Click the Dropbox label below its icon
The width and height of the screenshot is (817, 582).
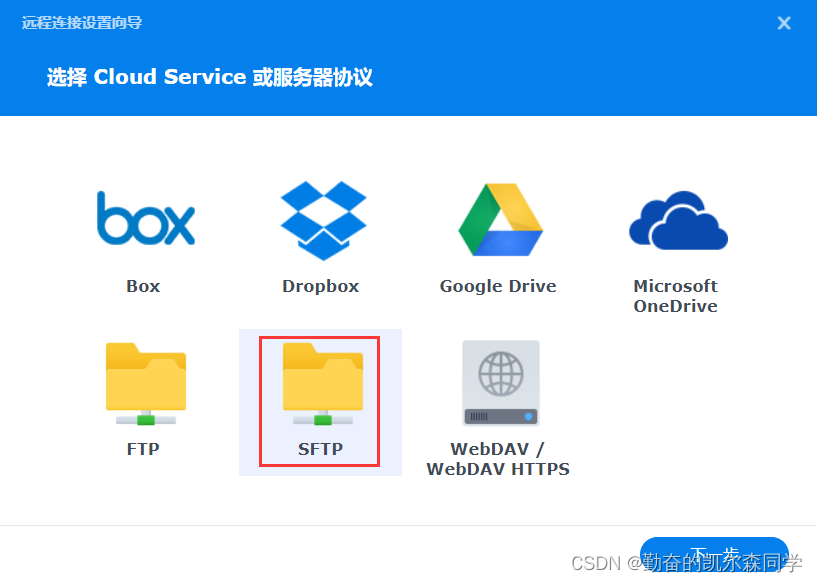[x=320, y=285]
